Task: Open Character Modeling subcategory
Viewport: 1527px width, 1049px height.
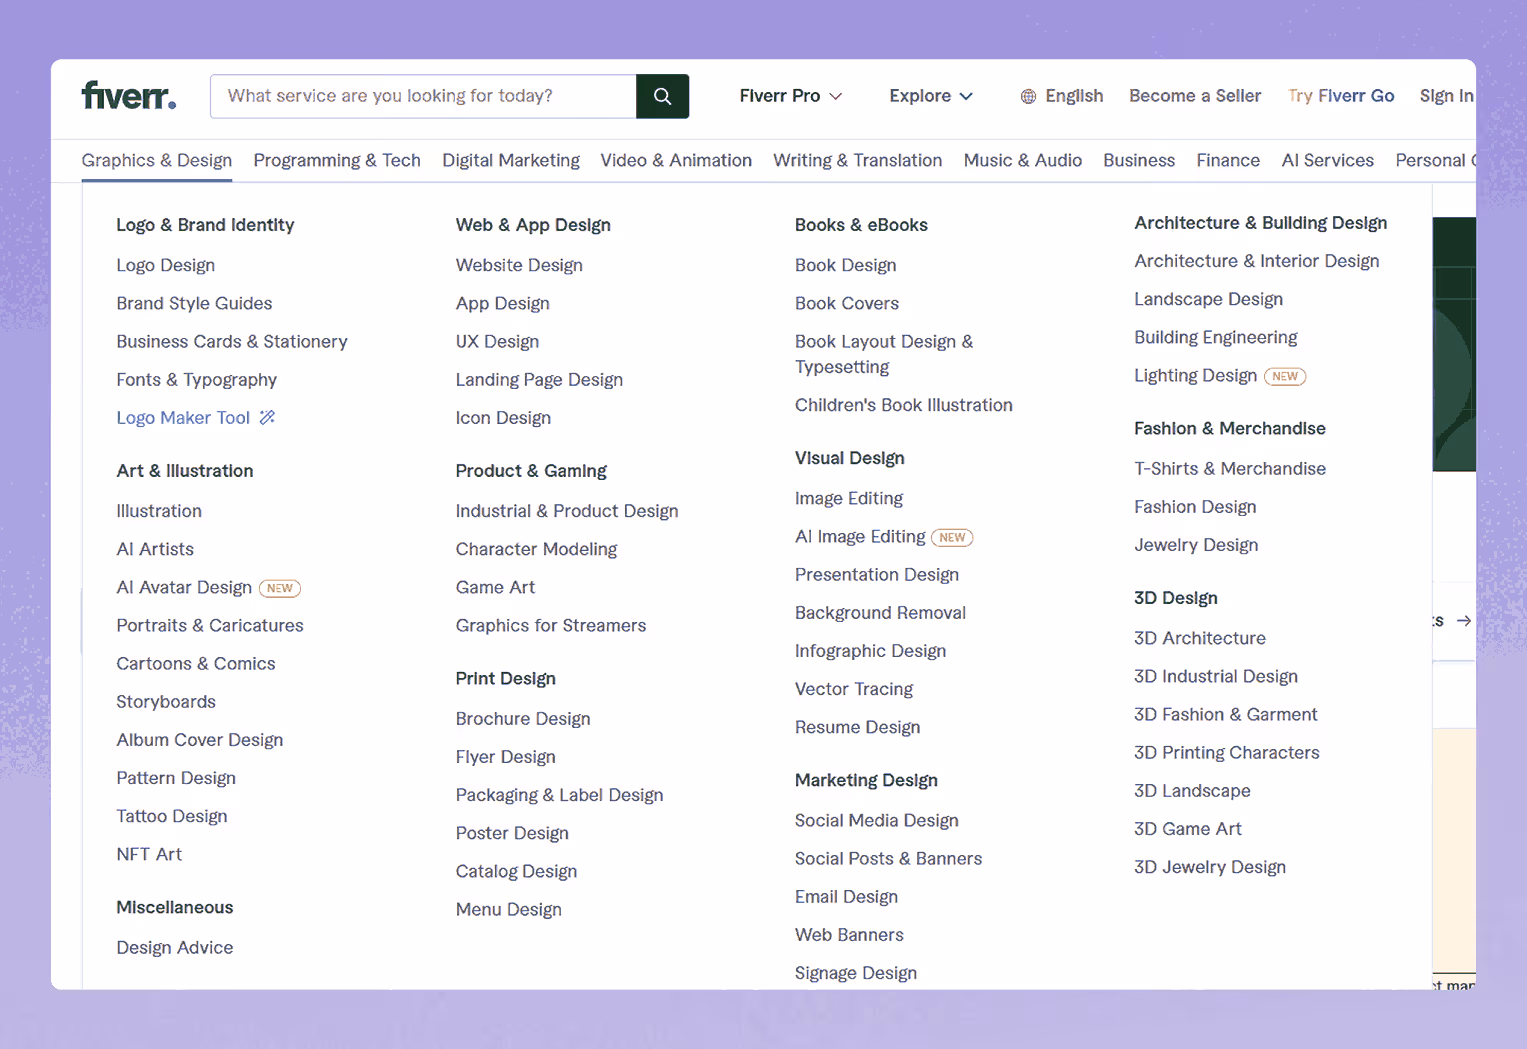Action: click(x=536, y=549)
